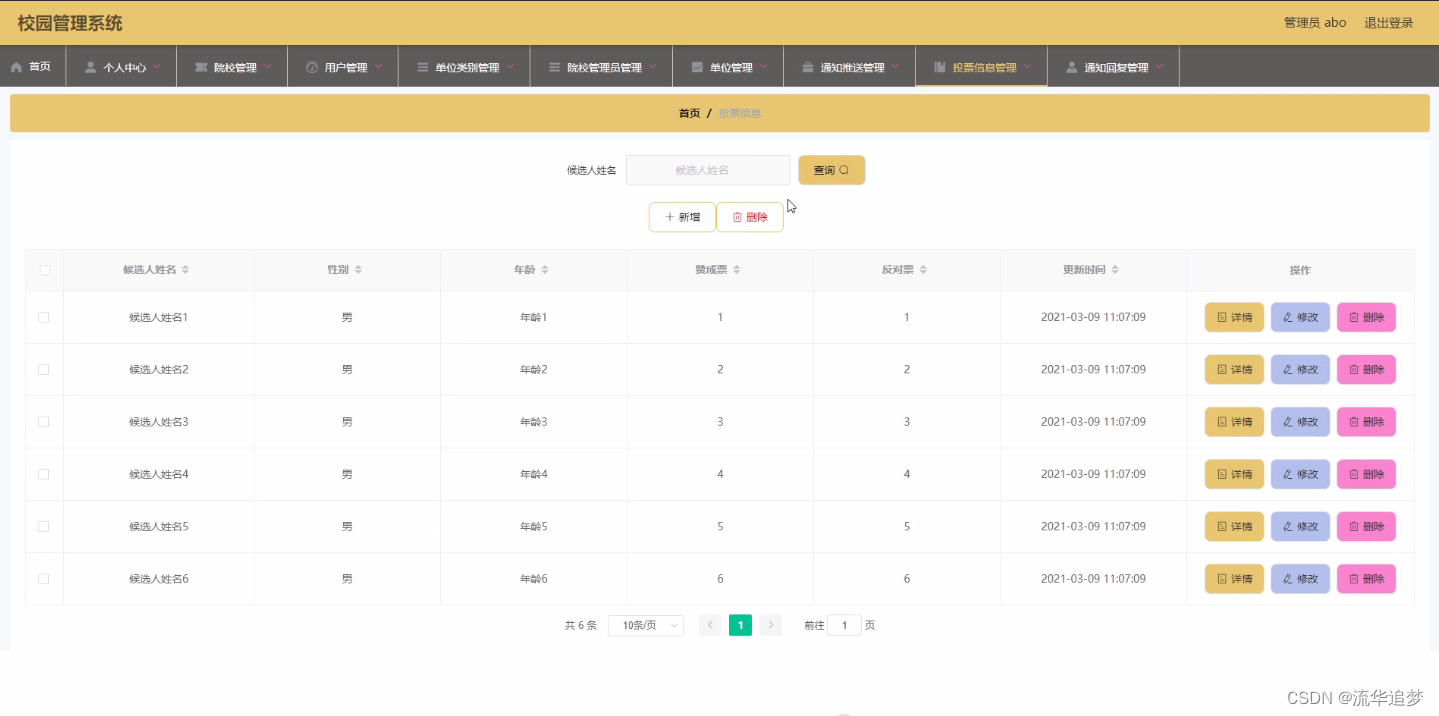Image resolution: width=1439 pixels, height=716 pixels.
Task: Expand the 通知推送管理 dropdown arrow
Action: [896, 66]
